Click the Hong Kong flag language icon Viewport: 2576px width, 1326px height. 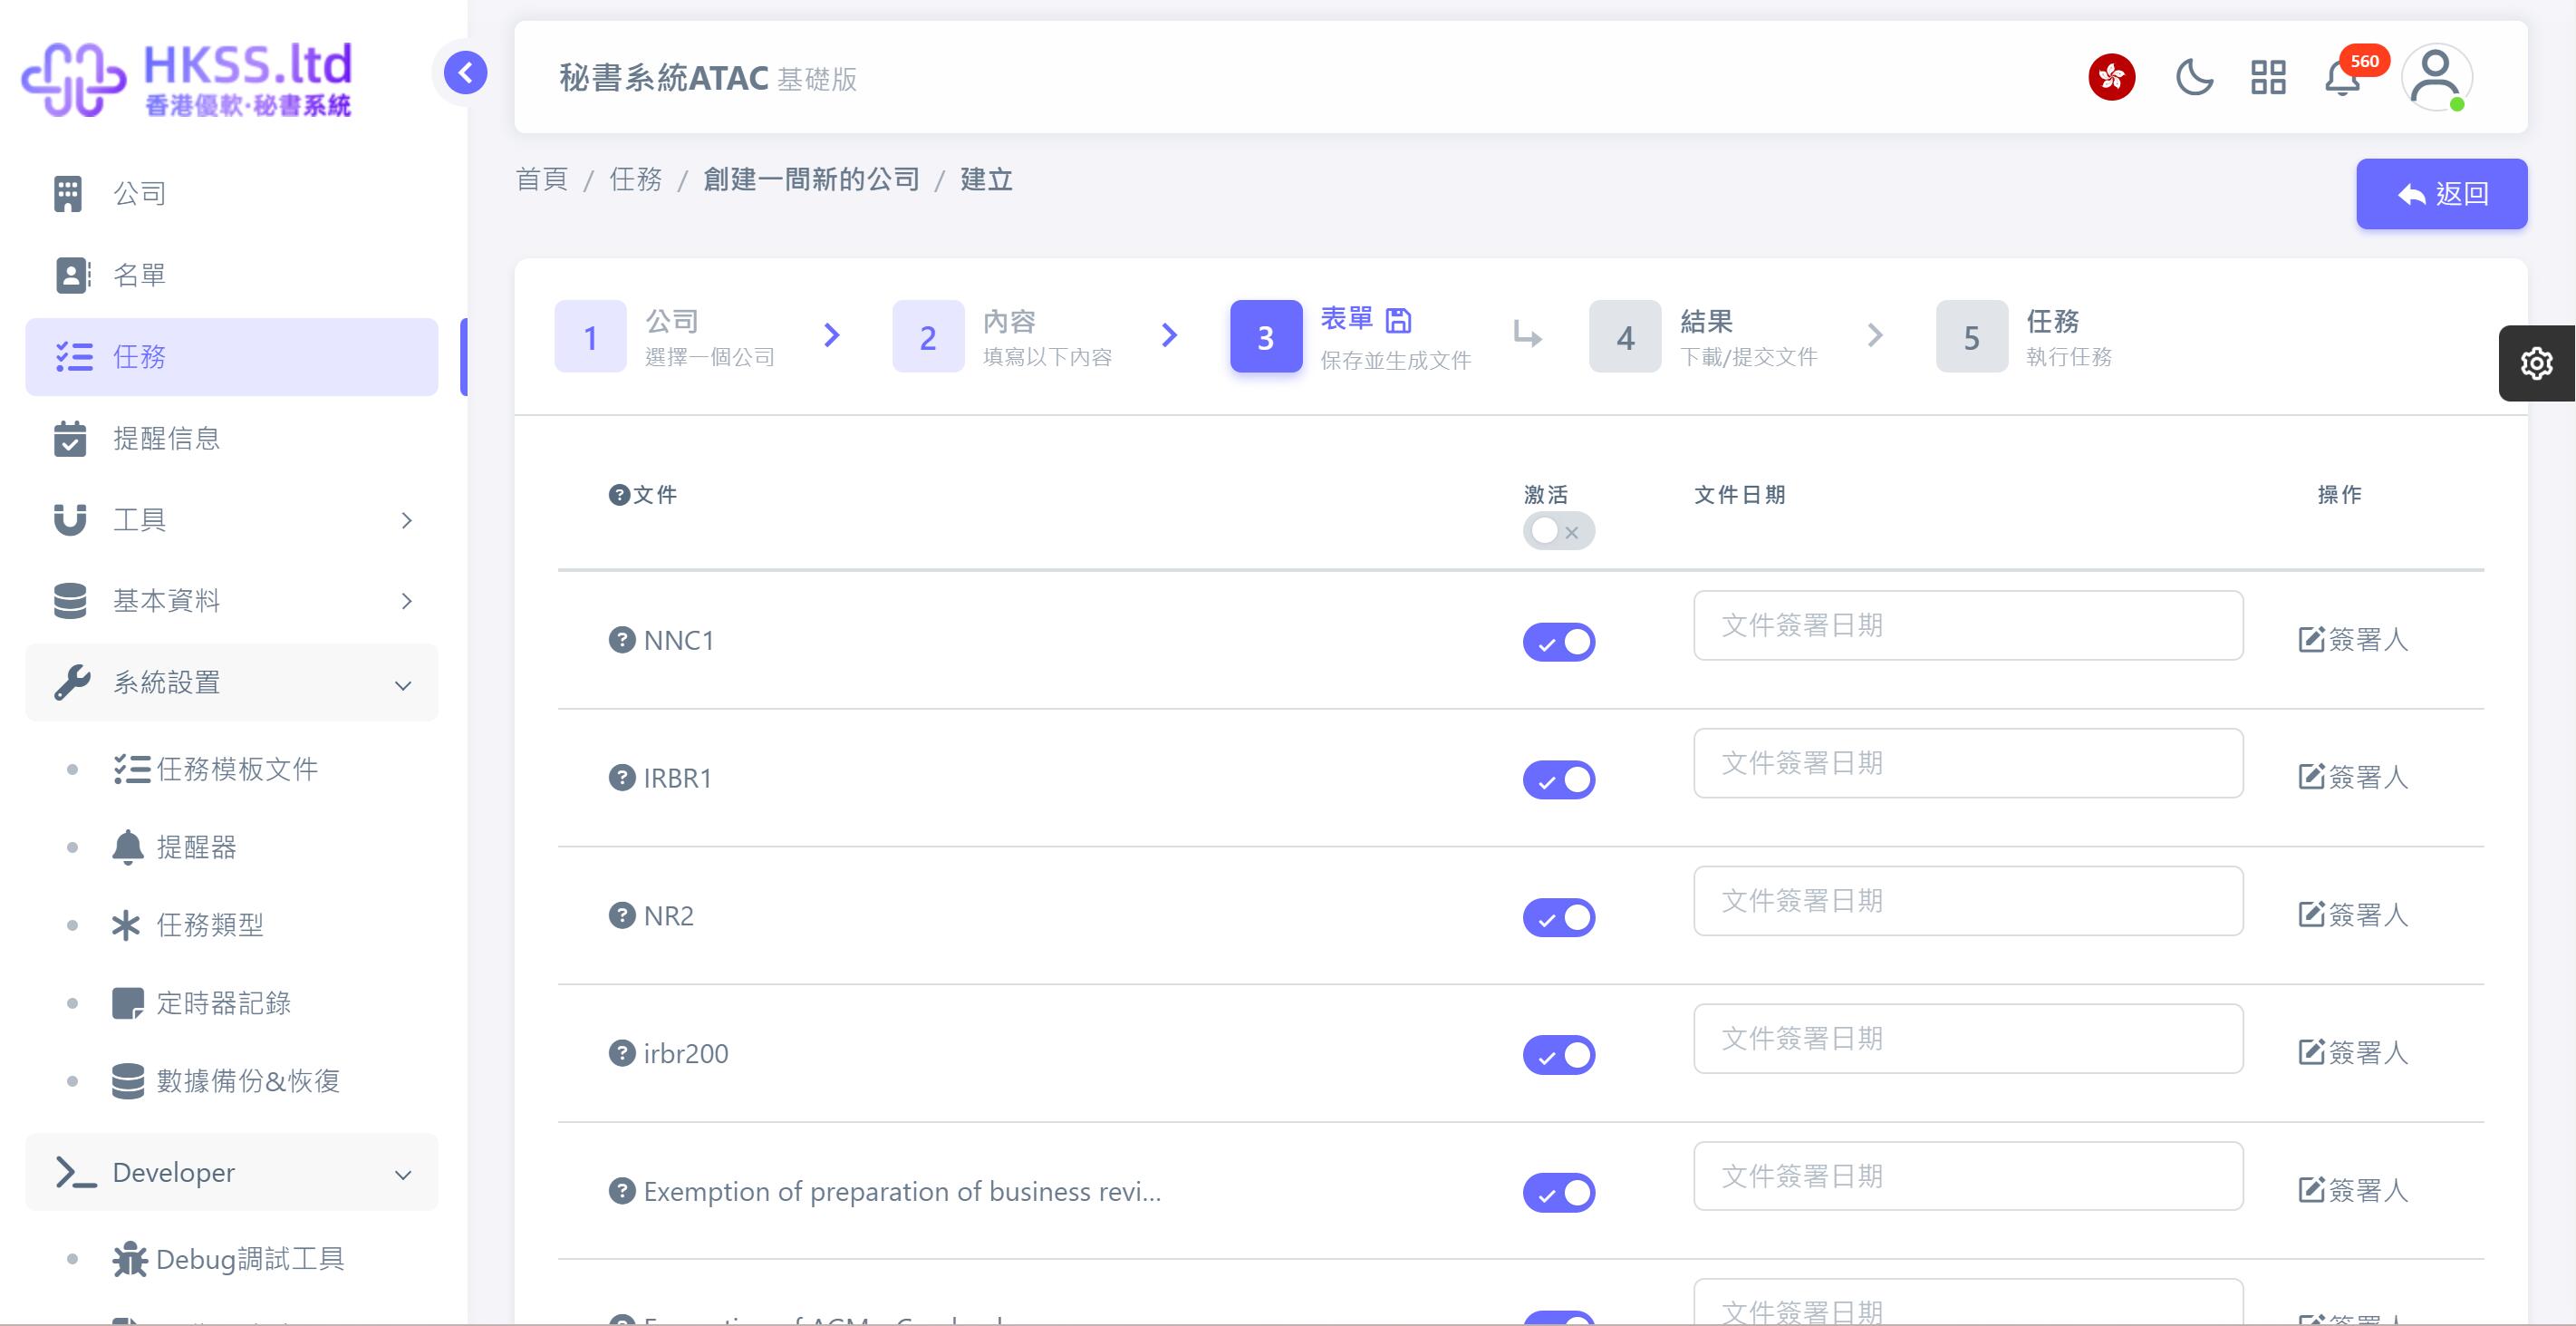click(2111, 77)
